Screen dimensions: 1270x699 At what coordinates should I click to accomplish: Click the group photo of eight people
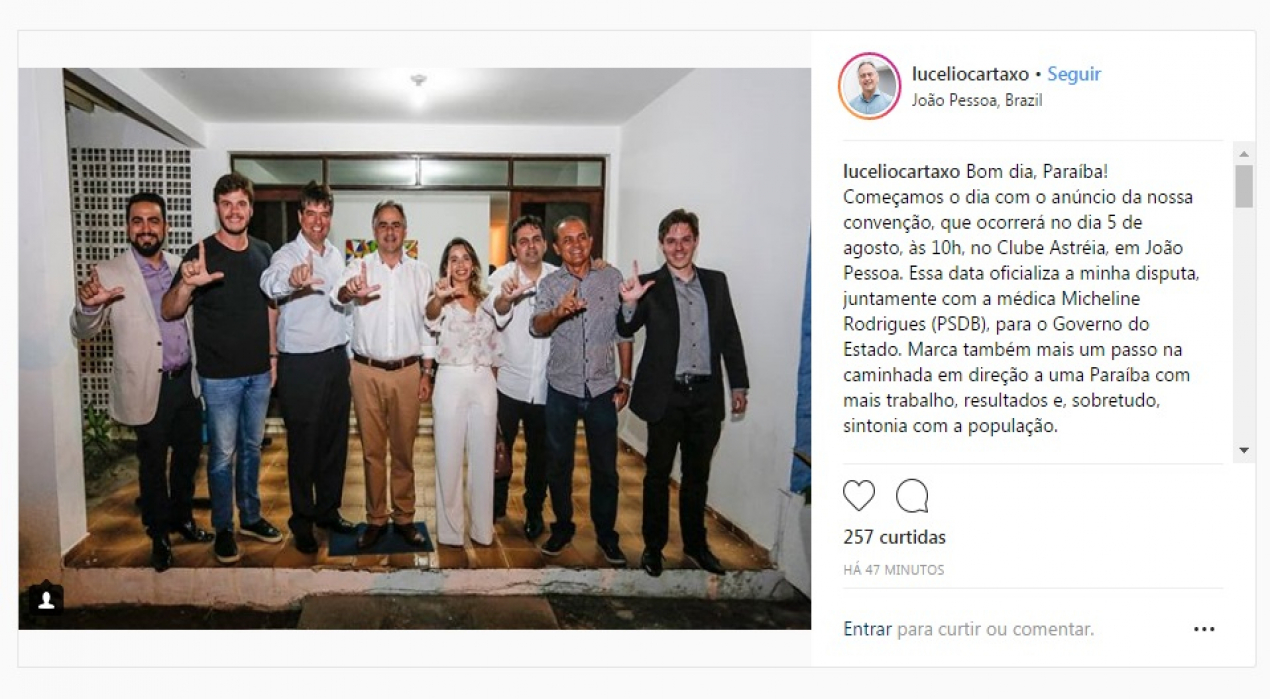(x=414, y=348)
